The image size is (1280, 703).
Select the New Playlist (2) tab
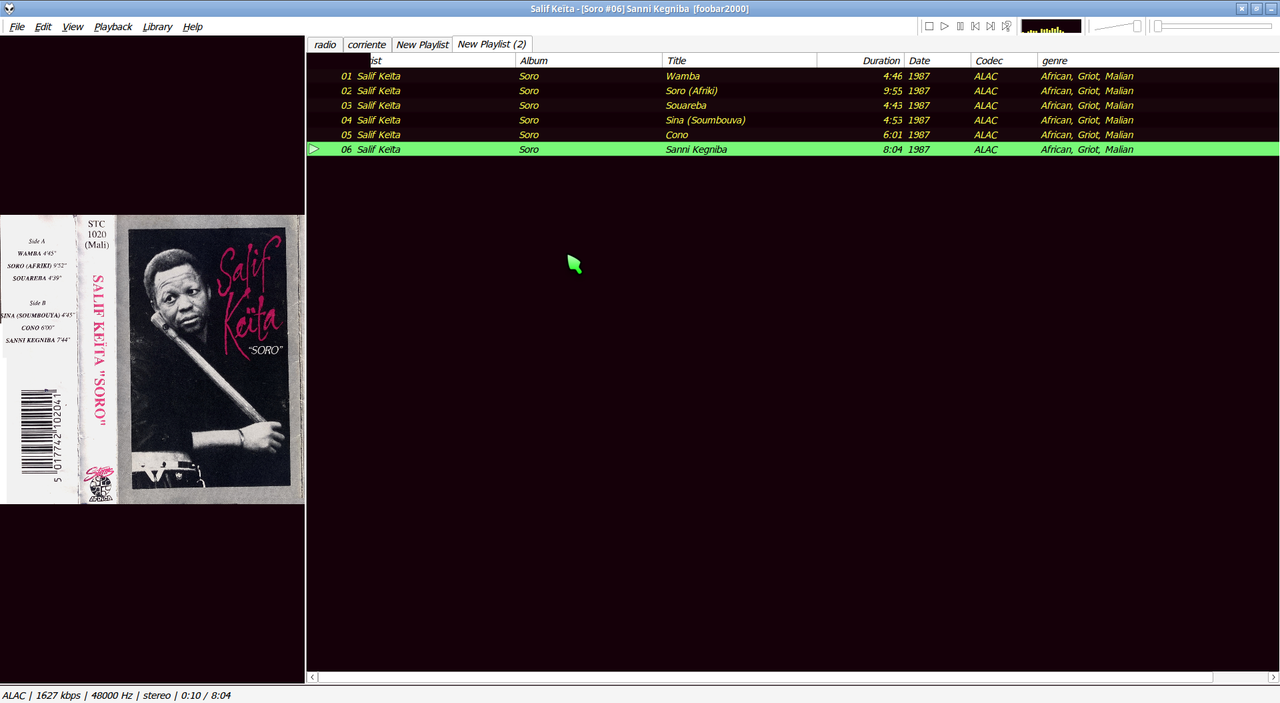click(492, 44)
